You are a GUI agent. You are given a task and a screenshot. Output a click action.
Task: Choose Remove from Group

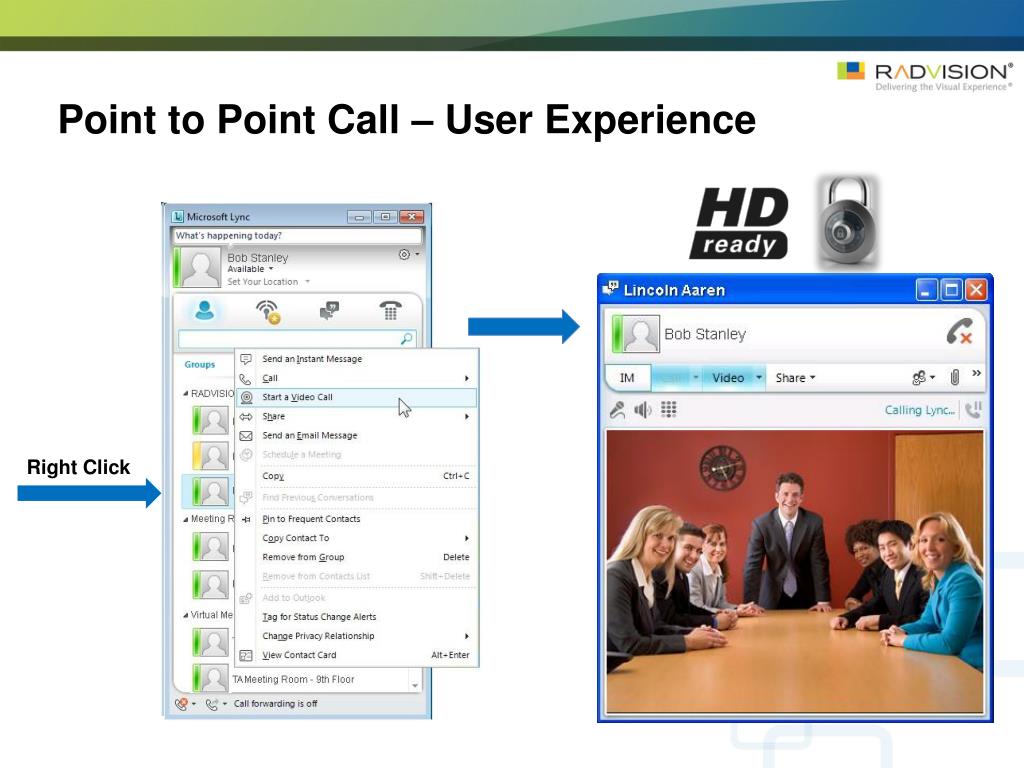pos(357,557)
